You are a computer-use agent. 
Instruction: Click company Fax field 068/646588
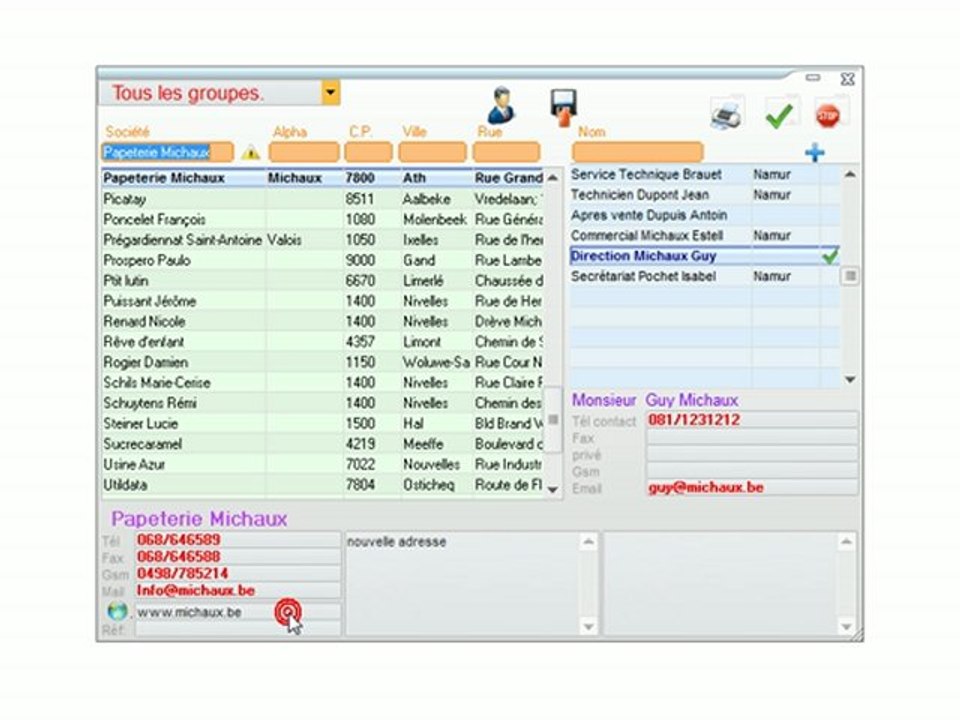coord(238,557)
